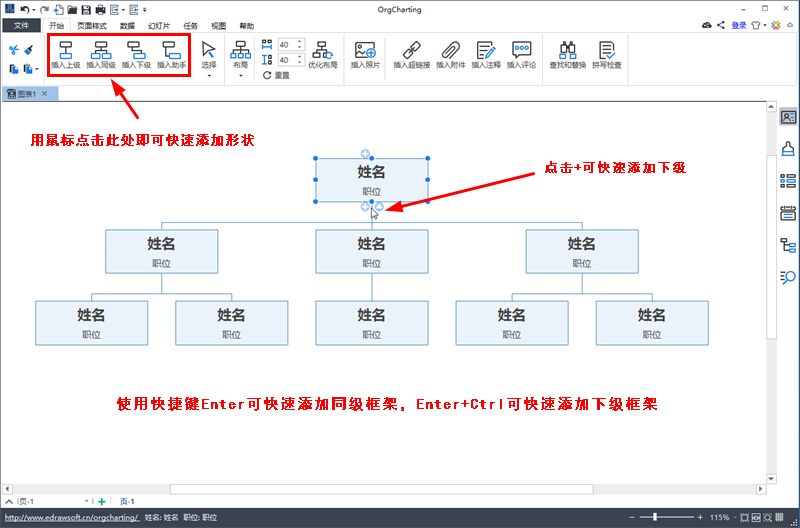Collapse the ribbon with the top-right chevron
Viewport: 800px width, 528px height.
(x=790, y=25)
